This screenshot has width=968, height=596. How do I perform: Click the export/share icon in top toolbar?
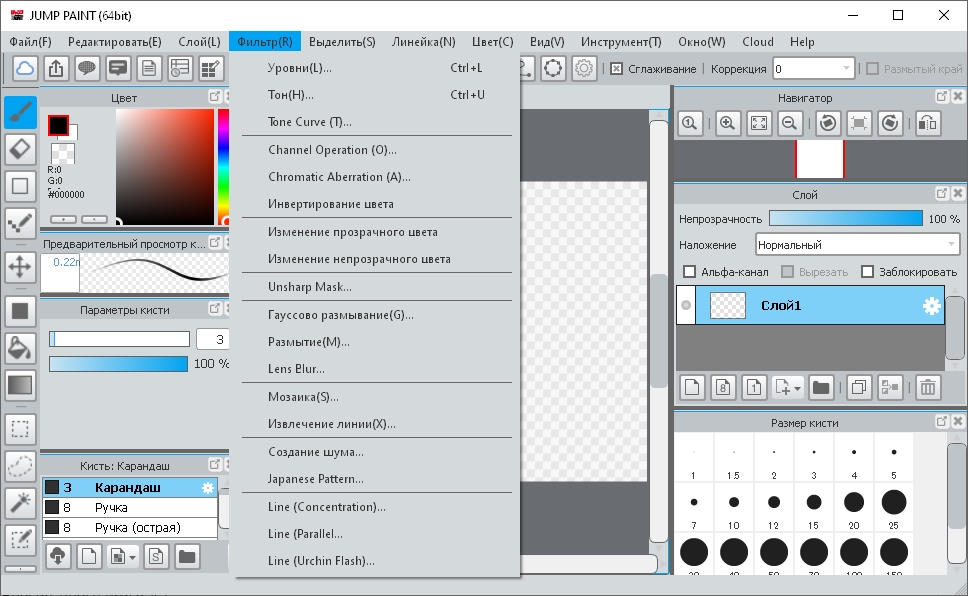[x=56, y=68]
